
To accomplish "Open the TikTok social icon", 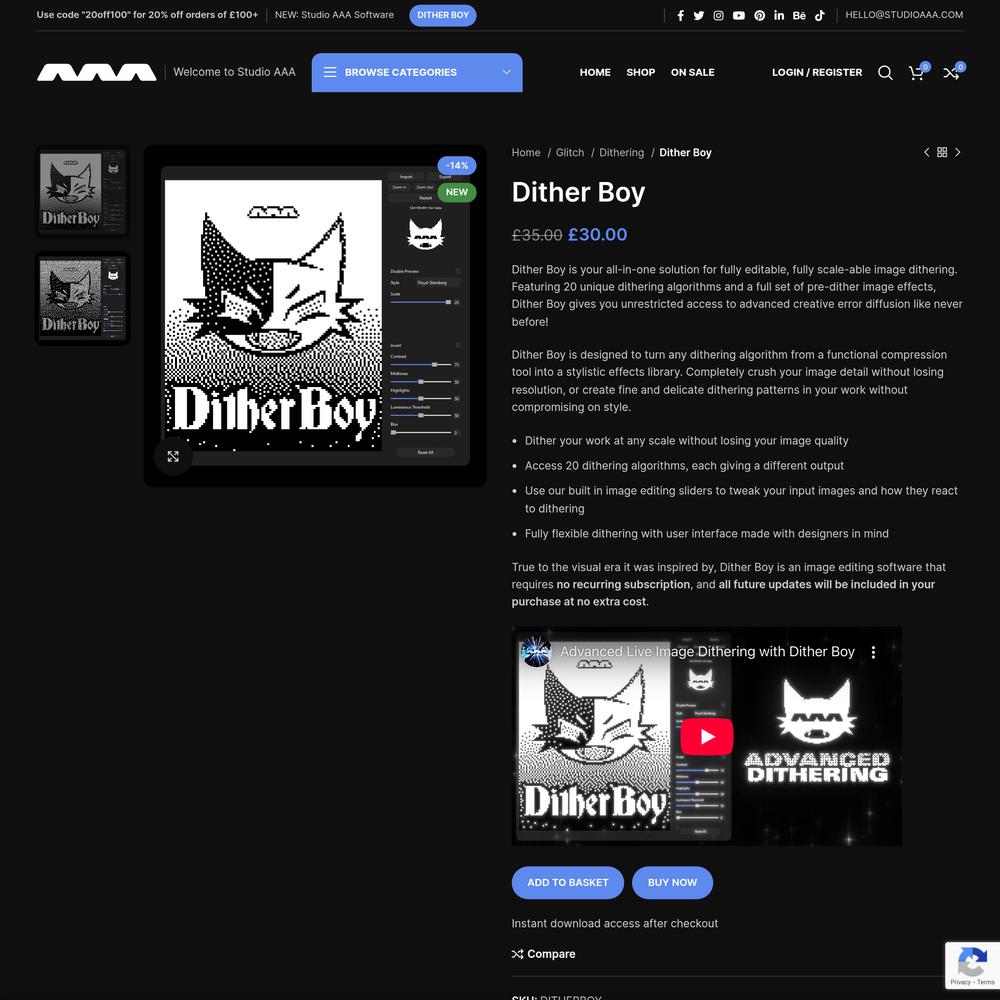I will (820, 15).
